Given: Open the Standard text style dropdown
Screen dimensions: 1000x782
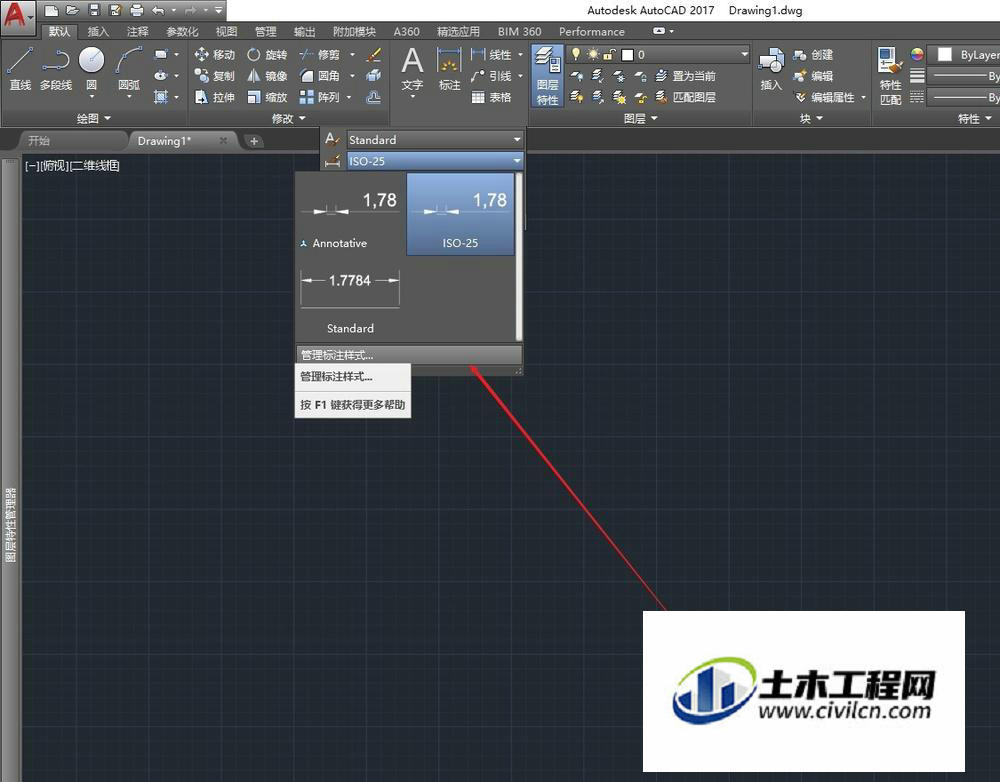Looking at the screenshot, I should tap(435, 140).
